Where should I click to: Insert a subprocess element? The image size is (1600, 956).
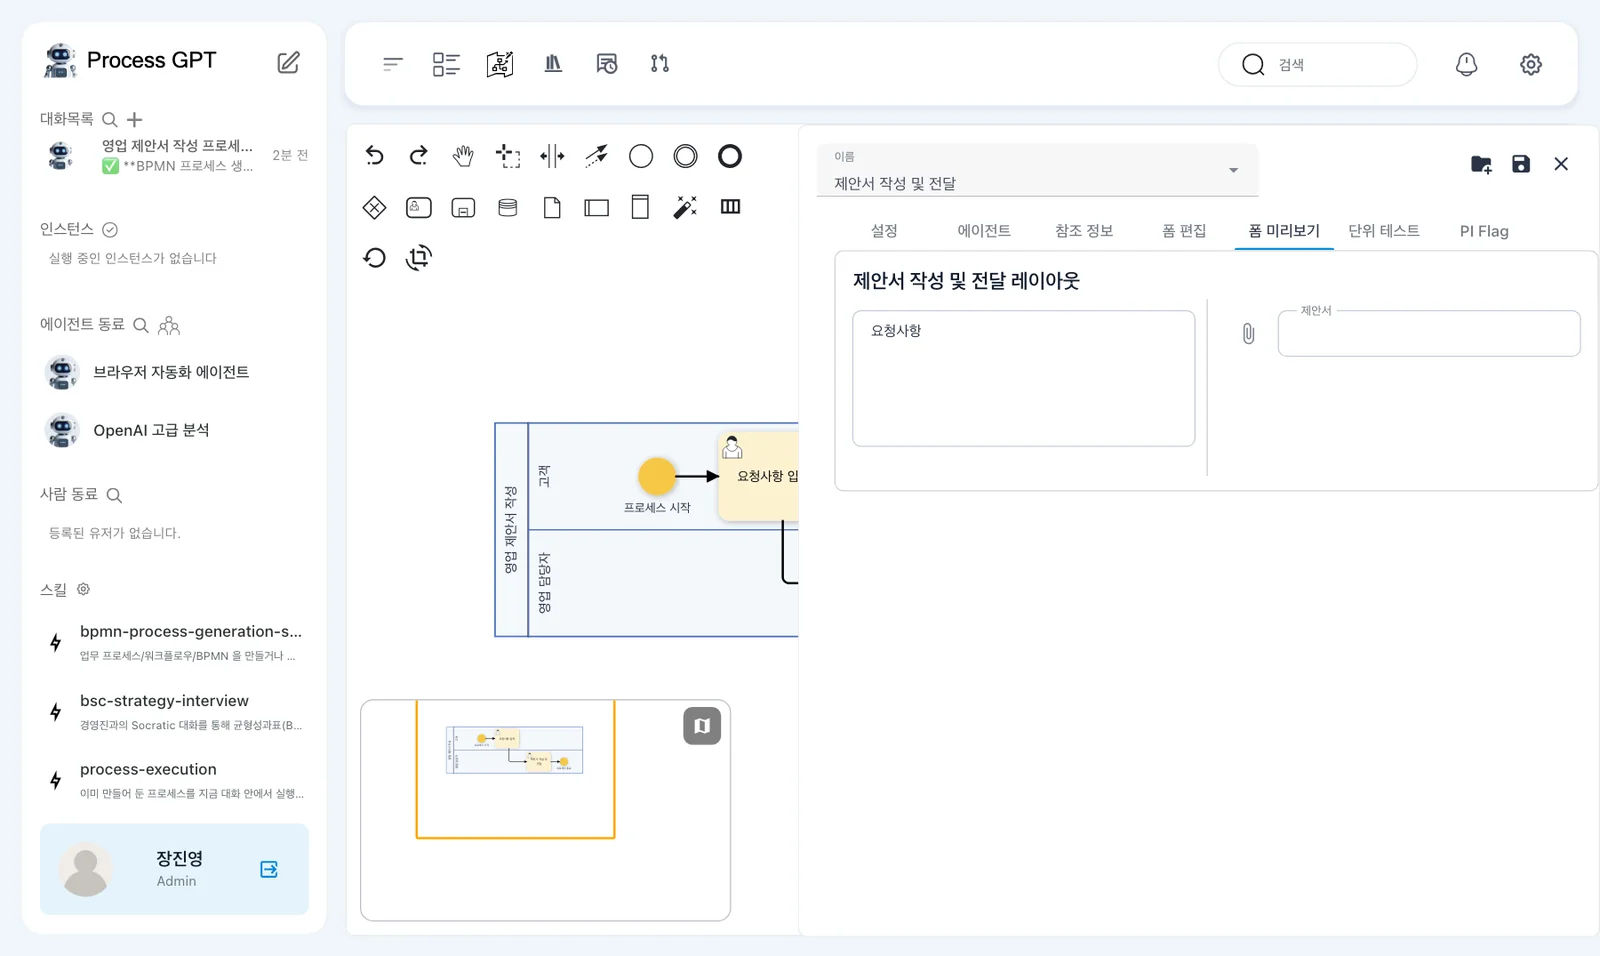pyautogui.click(x=463, y=207)
